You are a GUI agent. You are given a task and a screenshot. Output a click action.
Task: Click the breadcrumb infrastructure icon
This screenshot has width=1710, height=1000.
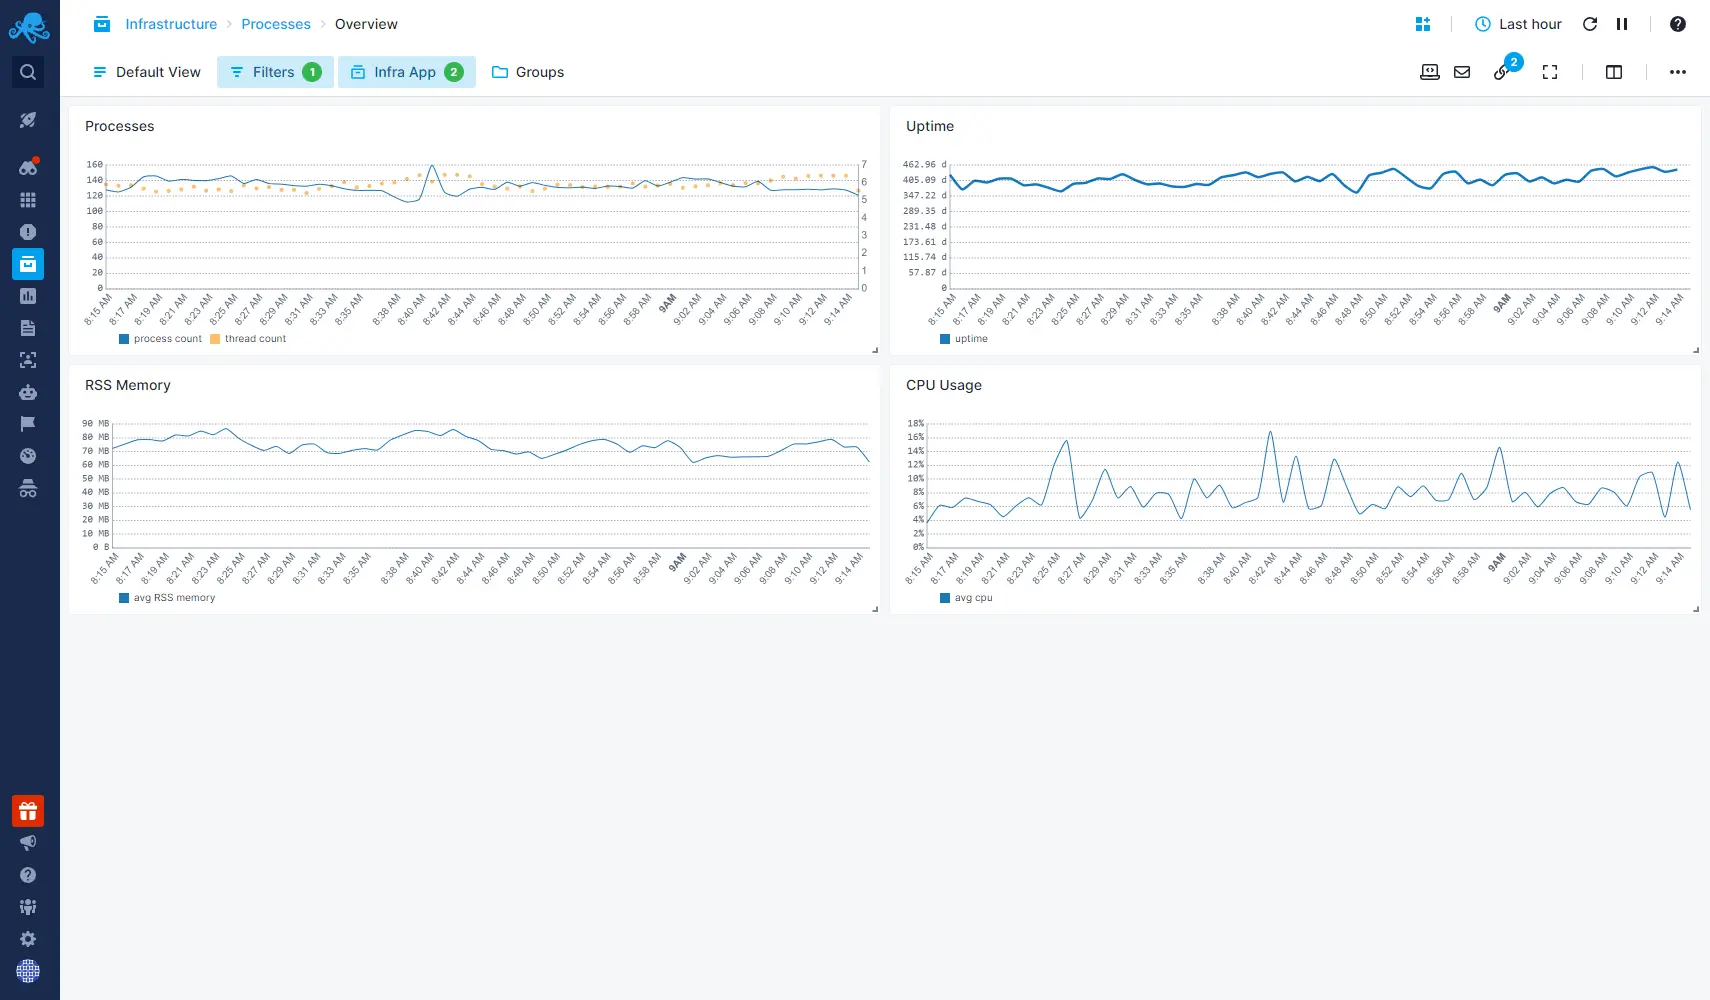[x=102, y=24]
